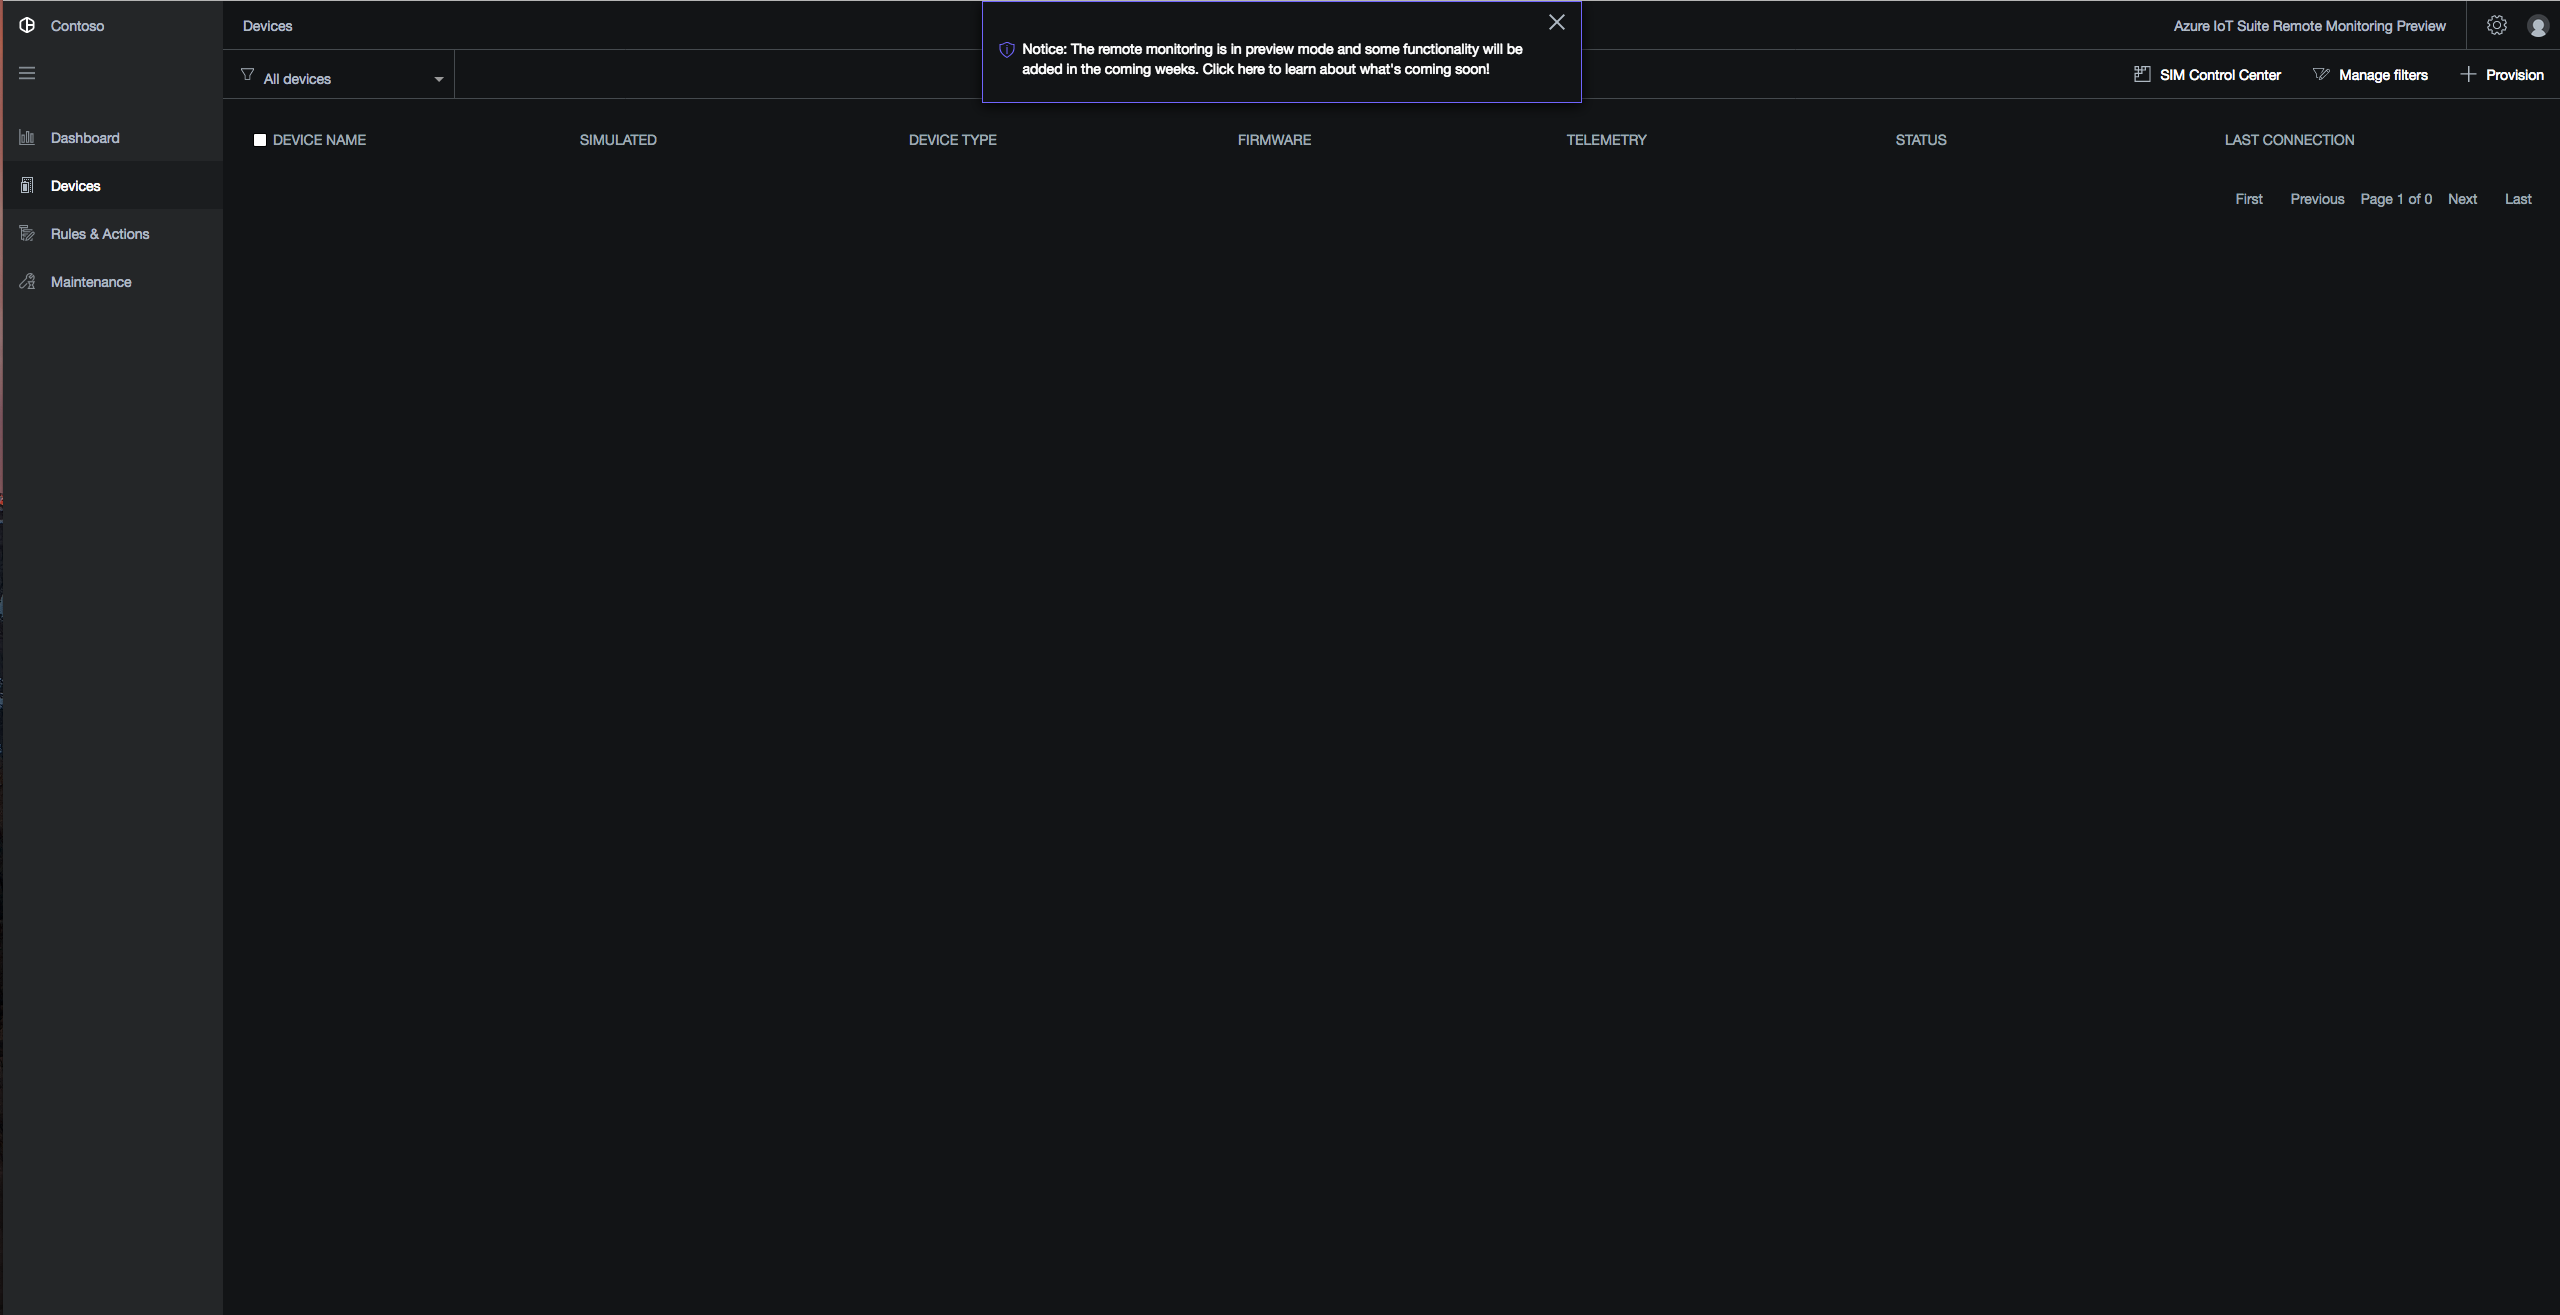Open the Dashboard from the sidebar
The width and height of the screenshot is (2560, 1315).
pyautogui.click(x=84, y=137)
